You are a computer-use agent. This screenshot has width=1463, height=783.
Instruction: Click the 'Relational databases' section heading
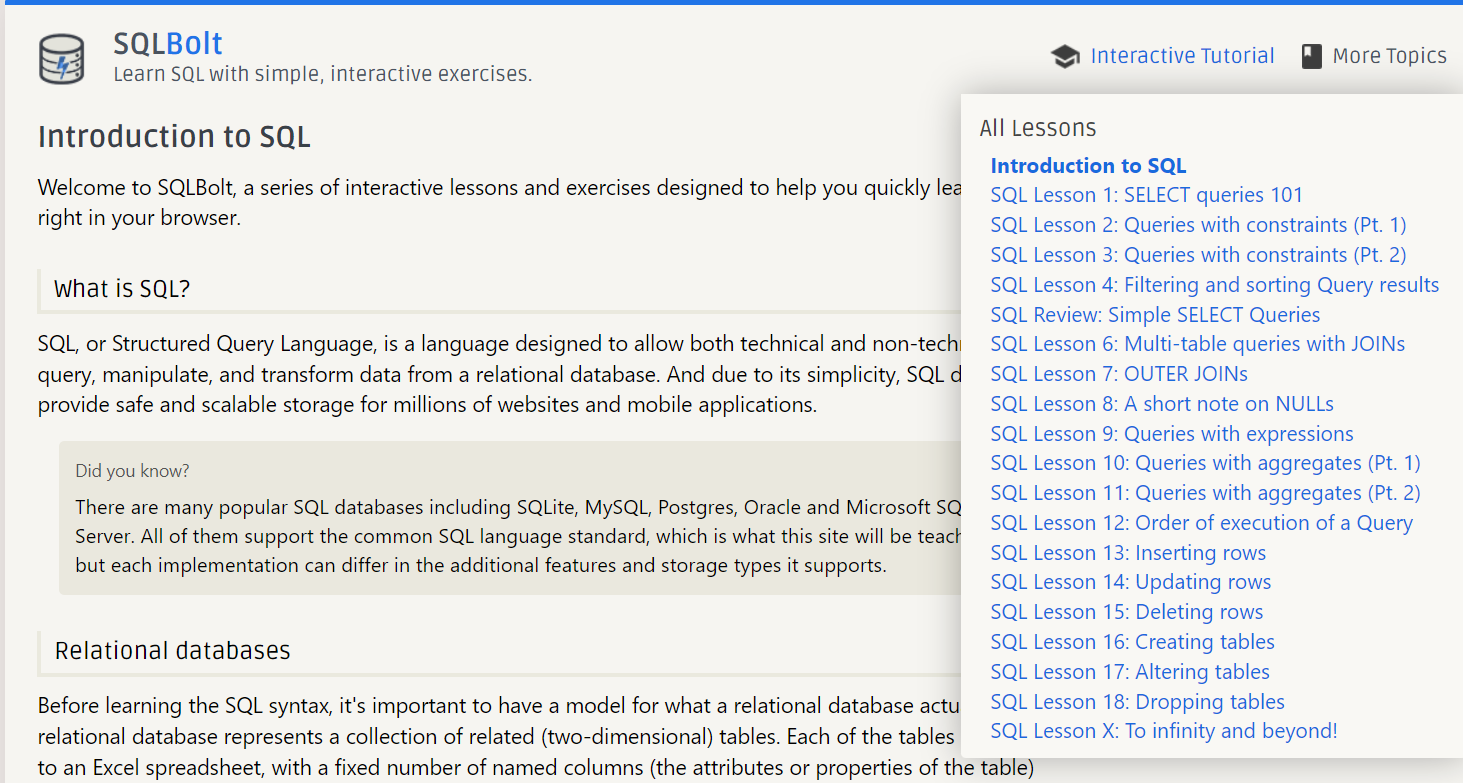(x=172, y=651)
